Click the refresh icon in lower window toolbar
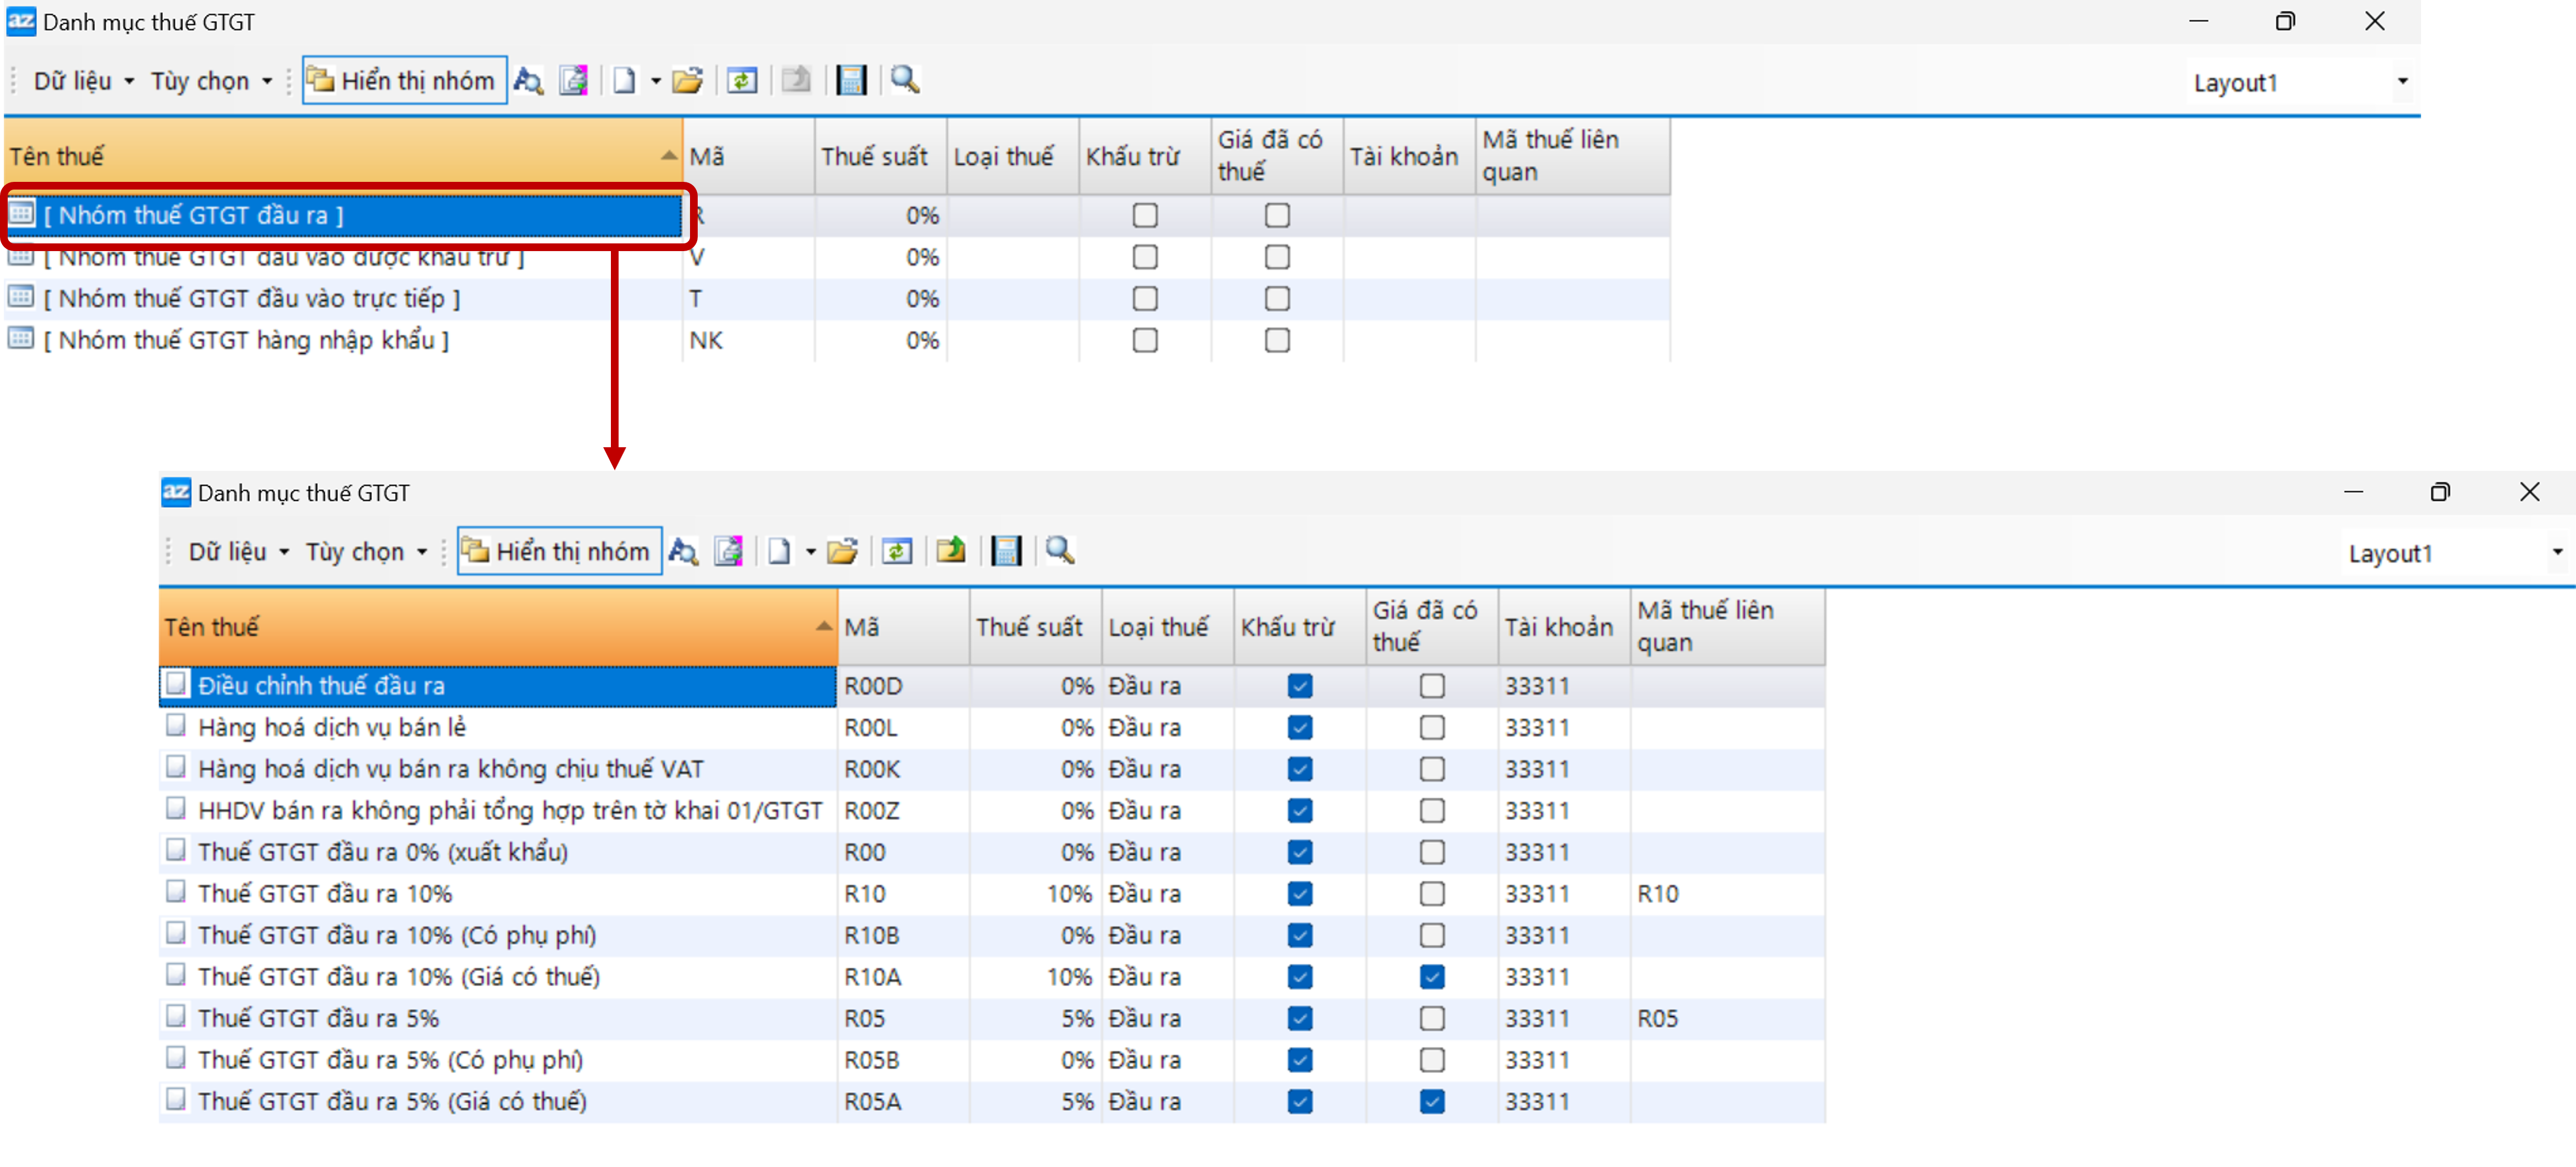 (x=897, y=551)
